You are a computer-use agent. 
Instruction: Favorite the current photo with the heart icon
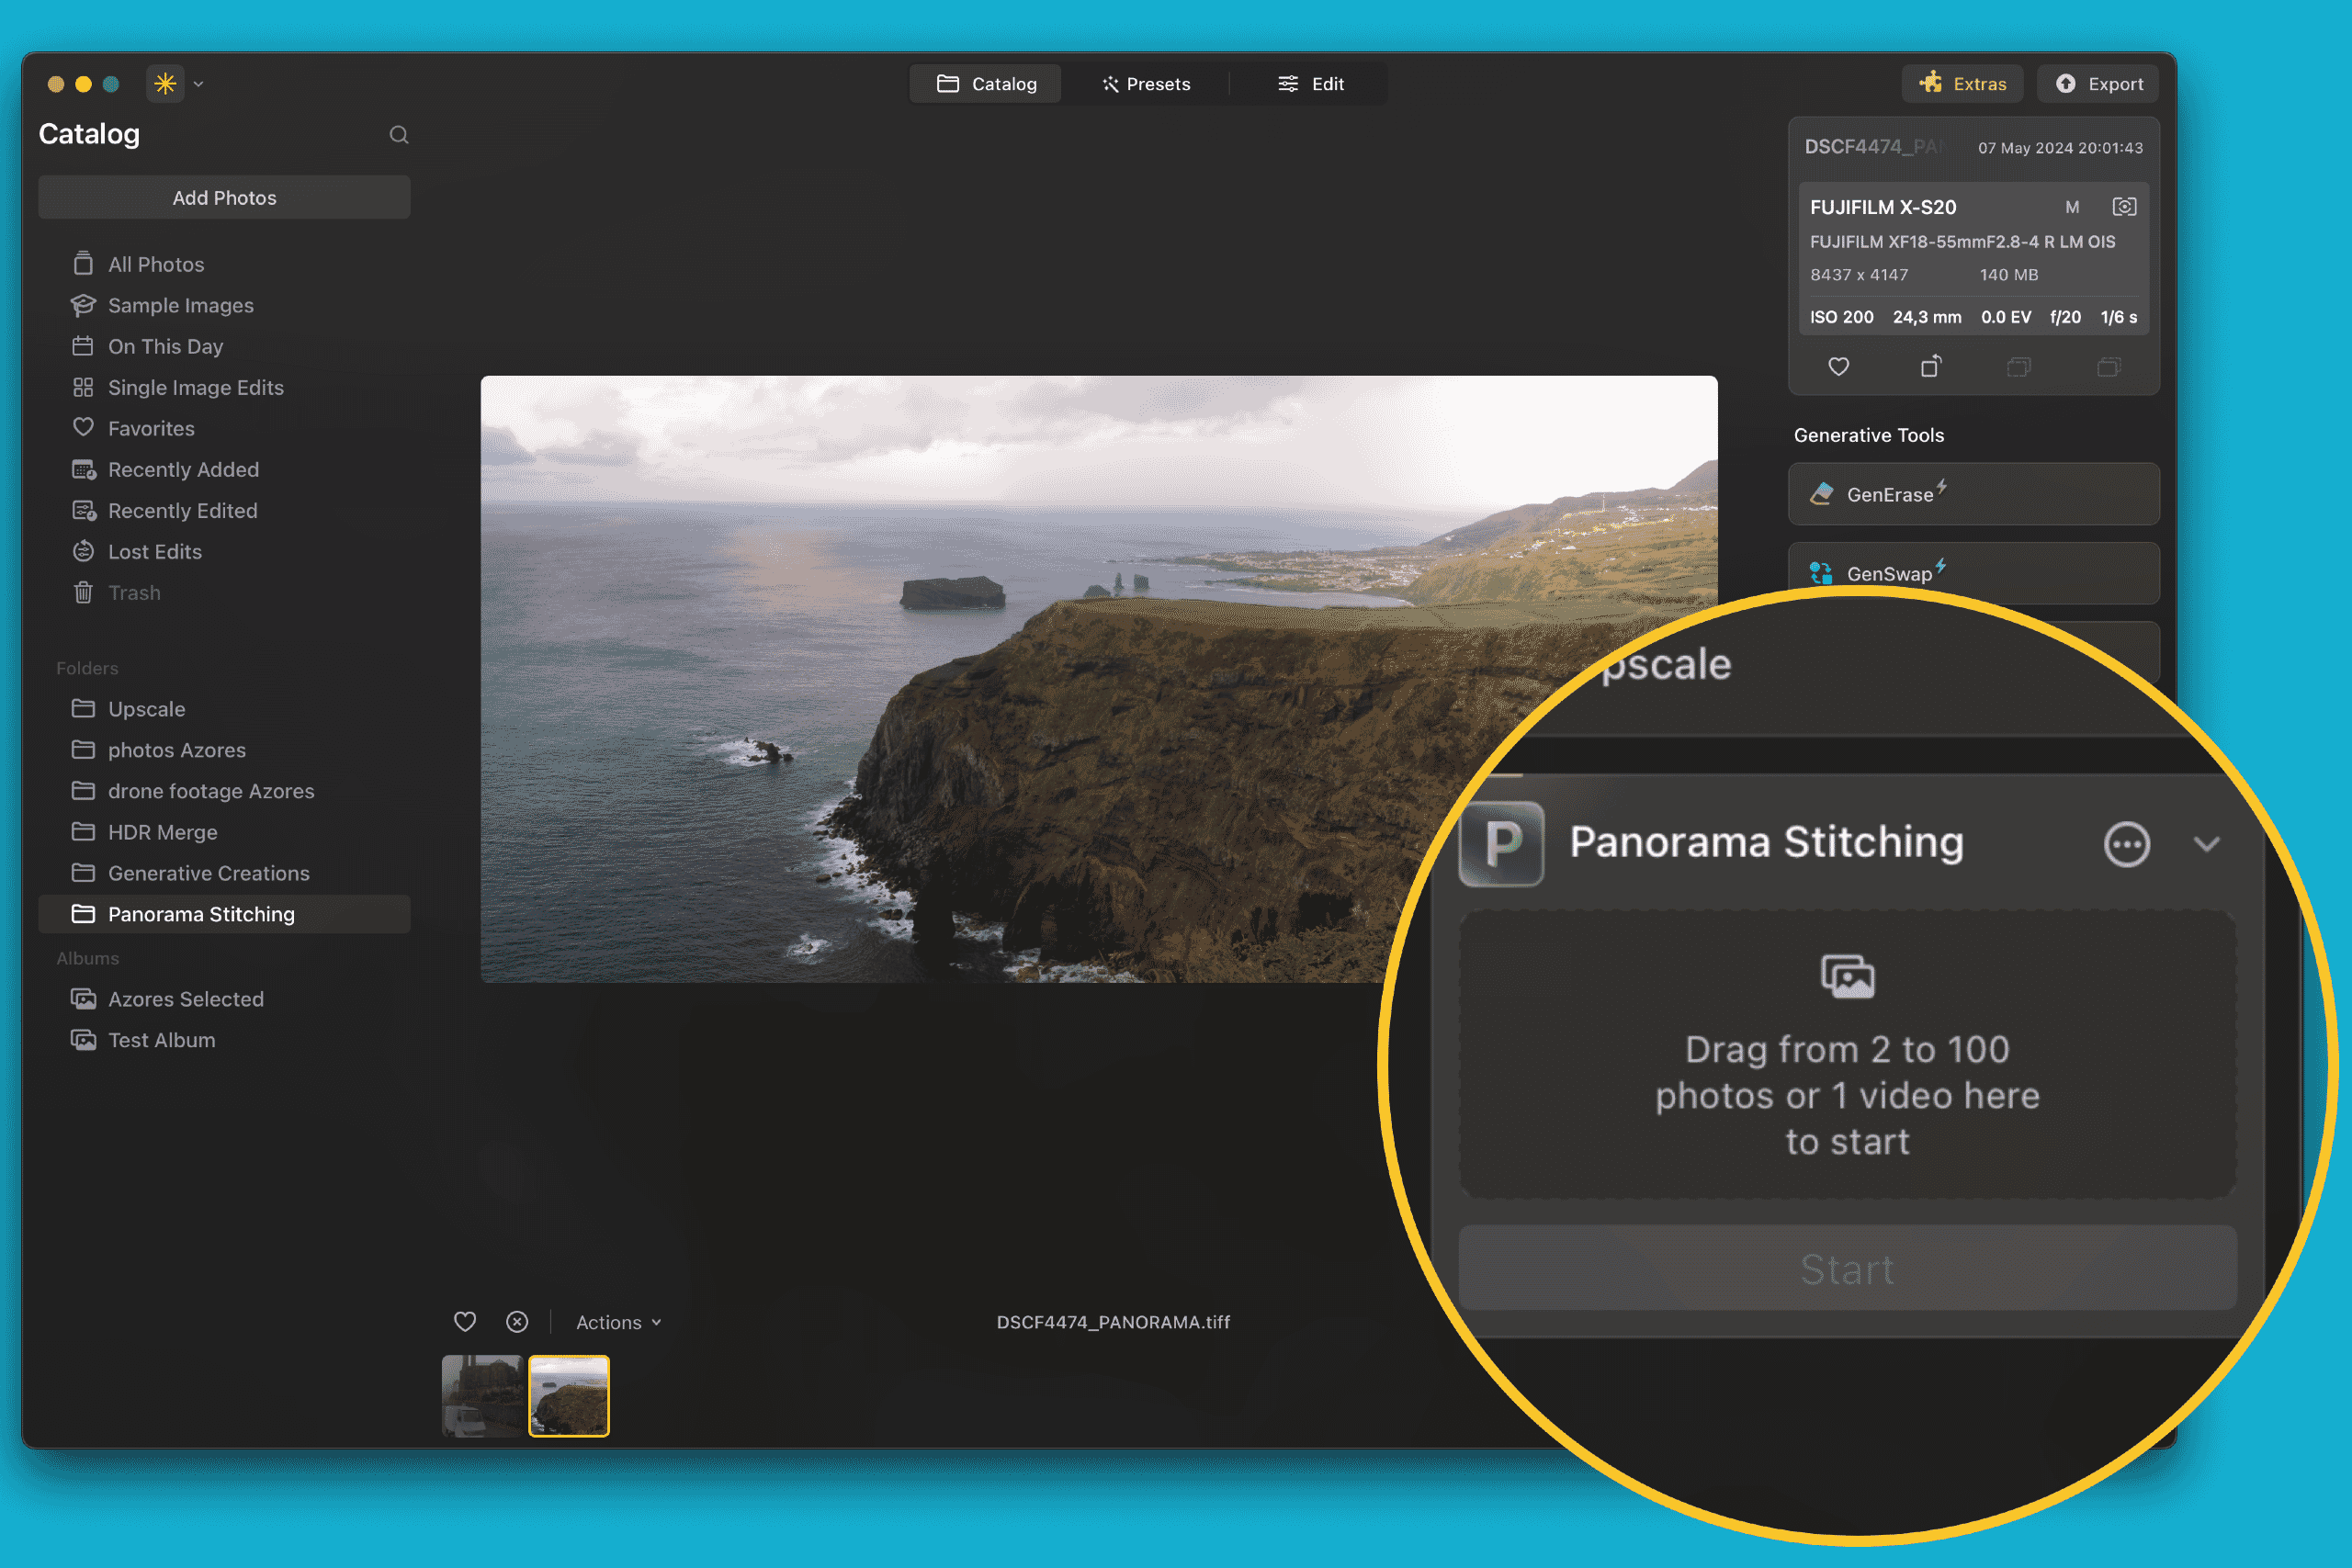464,1321
